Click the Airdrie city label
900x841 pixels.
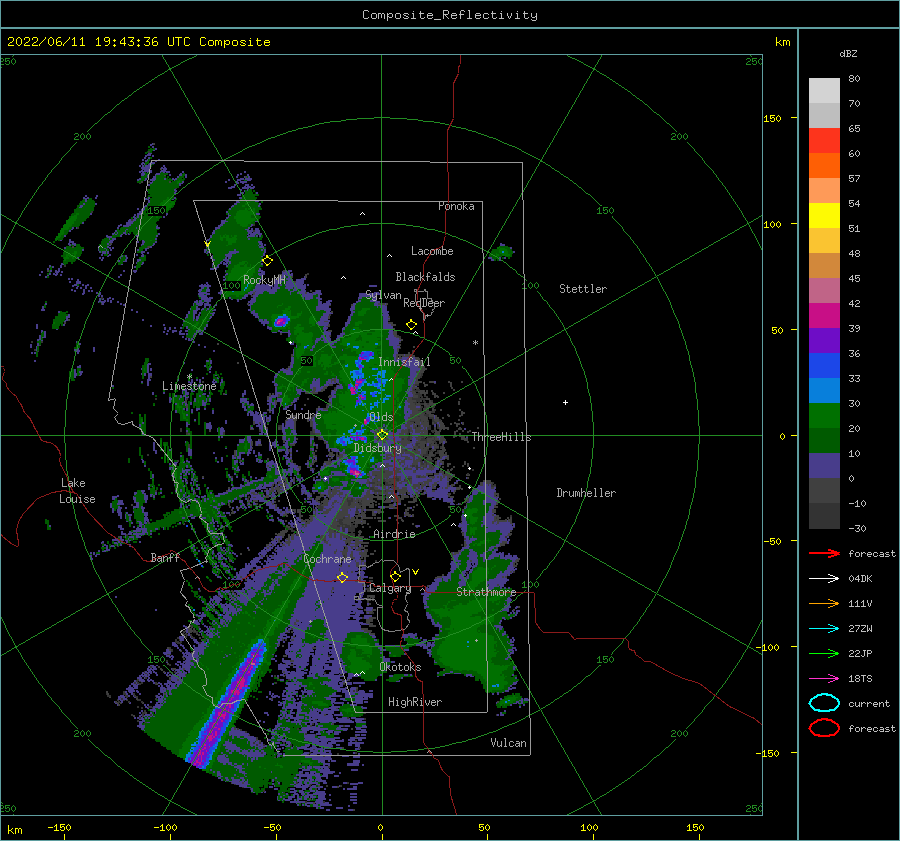[x=394, y=534]
